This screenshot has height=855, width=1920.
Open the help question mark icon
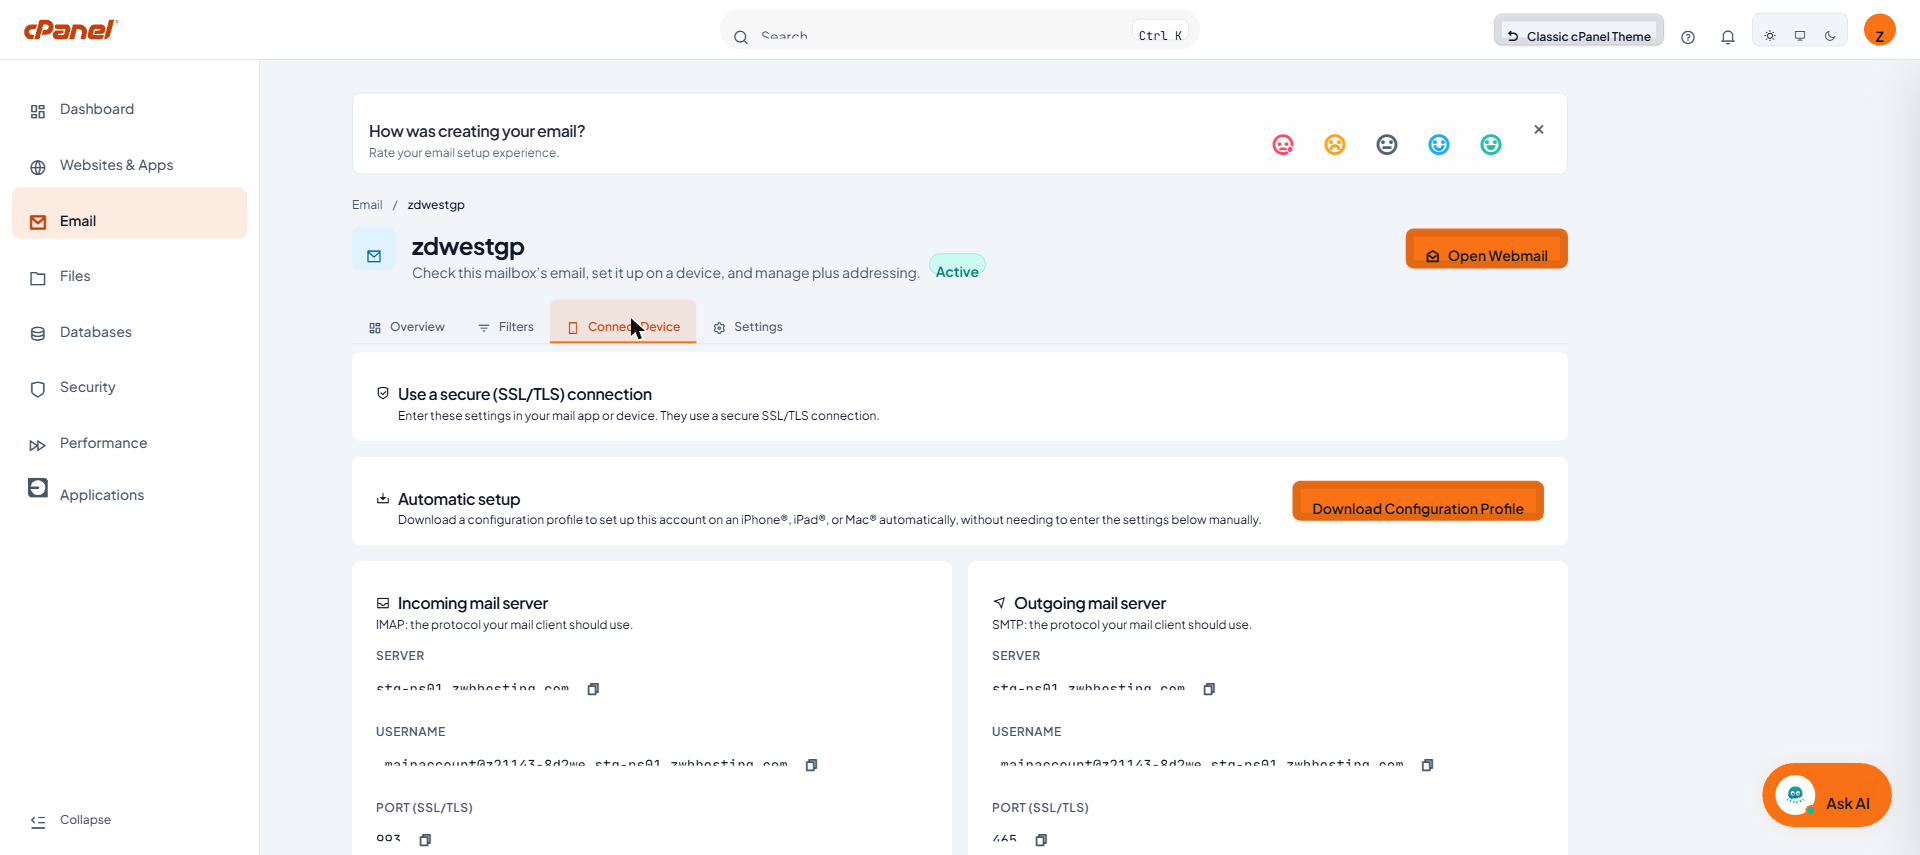(1688, 37)
